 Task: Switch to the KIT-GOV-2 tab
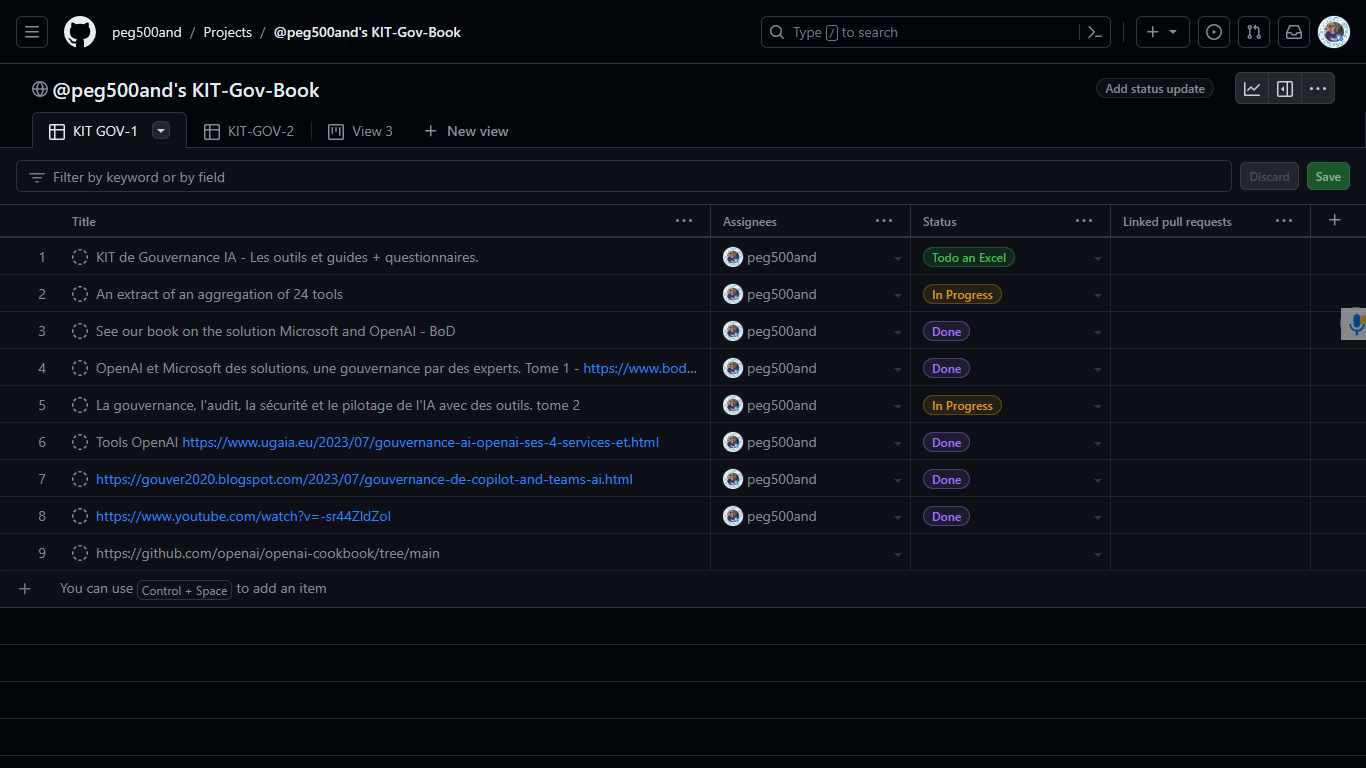click(x=249, y=131)
